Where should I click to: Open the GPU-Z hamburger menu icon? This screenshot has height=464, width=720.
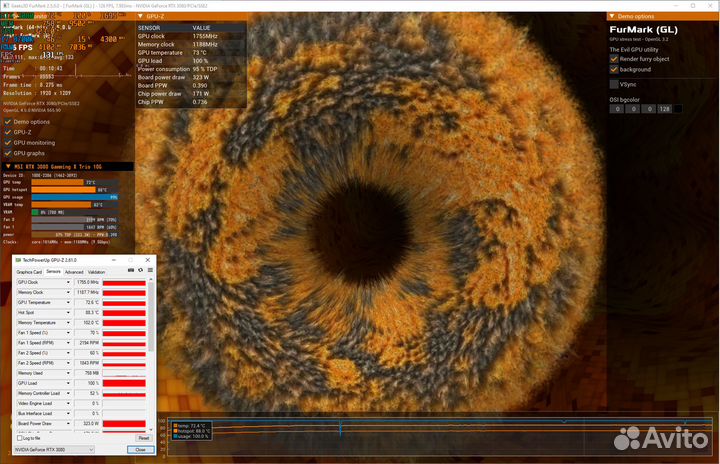point(150,270)
